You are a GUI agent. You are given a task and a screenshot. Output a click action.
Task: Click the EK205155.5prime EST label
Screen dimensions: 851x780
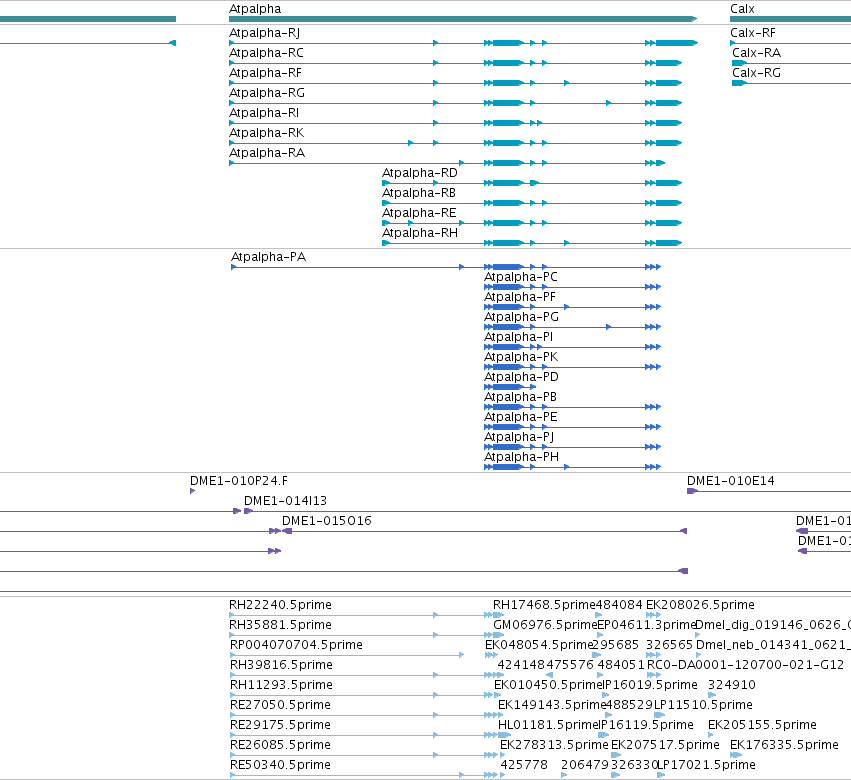click(x=762, y=726)
